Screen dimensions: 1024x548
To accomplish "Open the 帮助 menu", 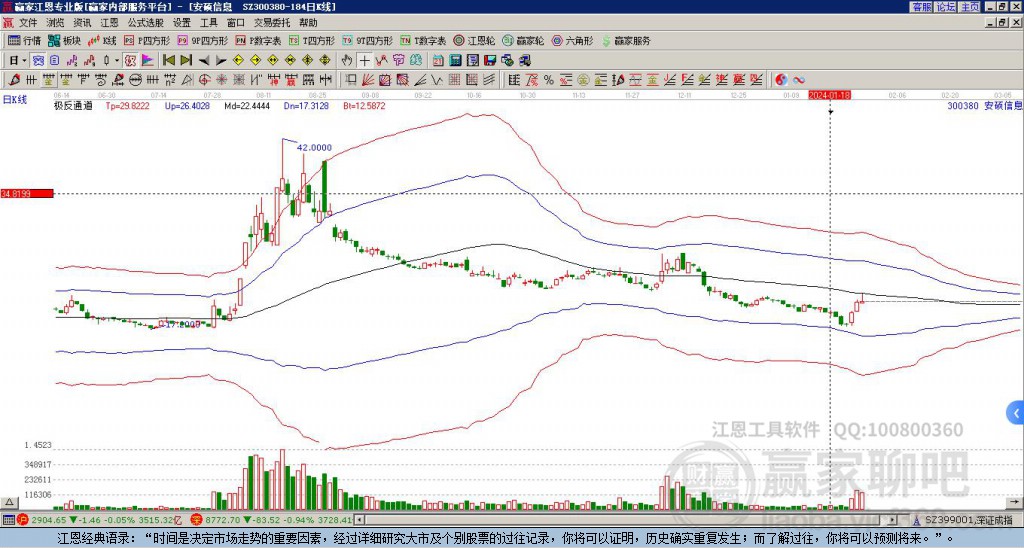I will point(308,23).
